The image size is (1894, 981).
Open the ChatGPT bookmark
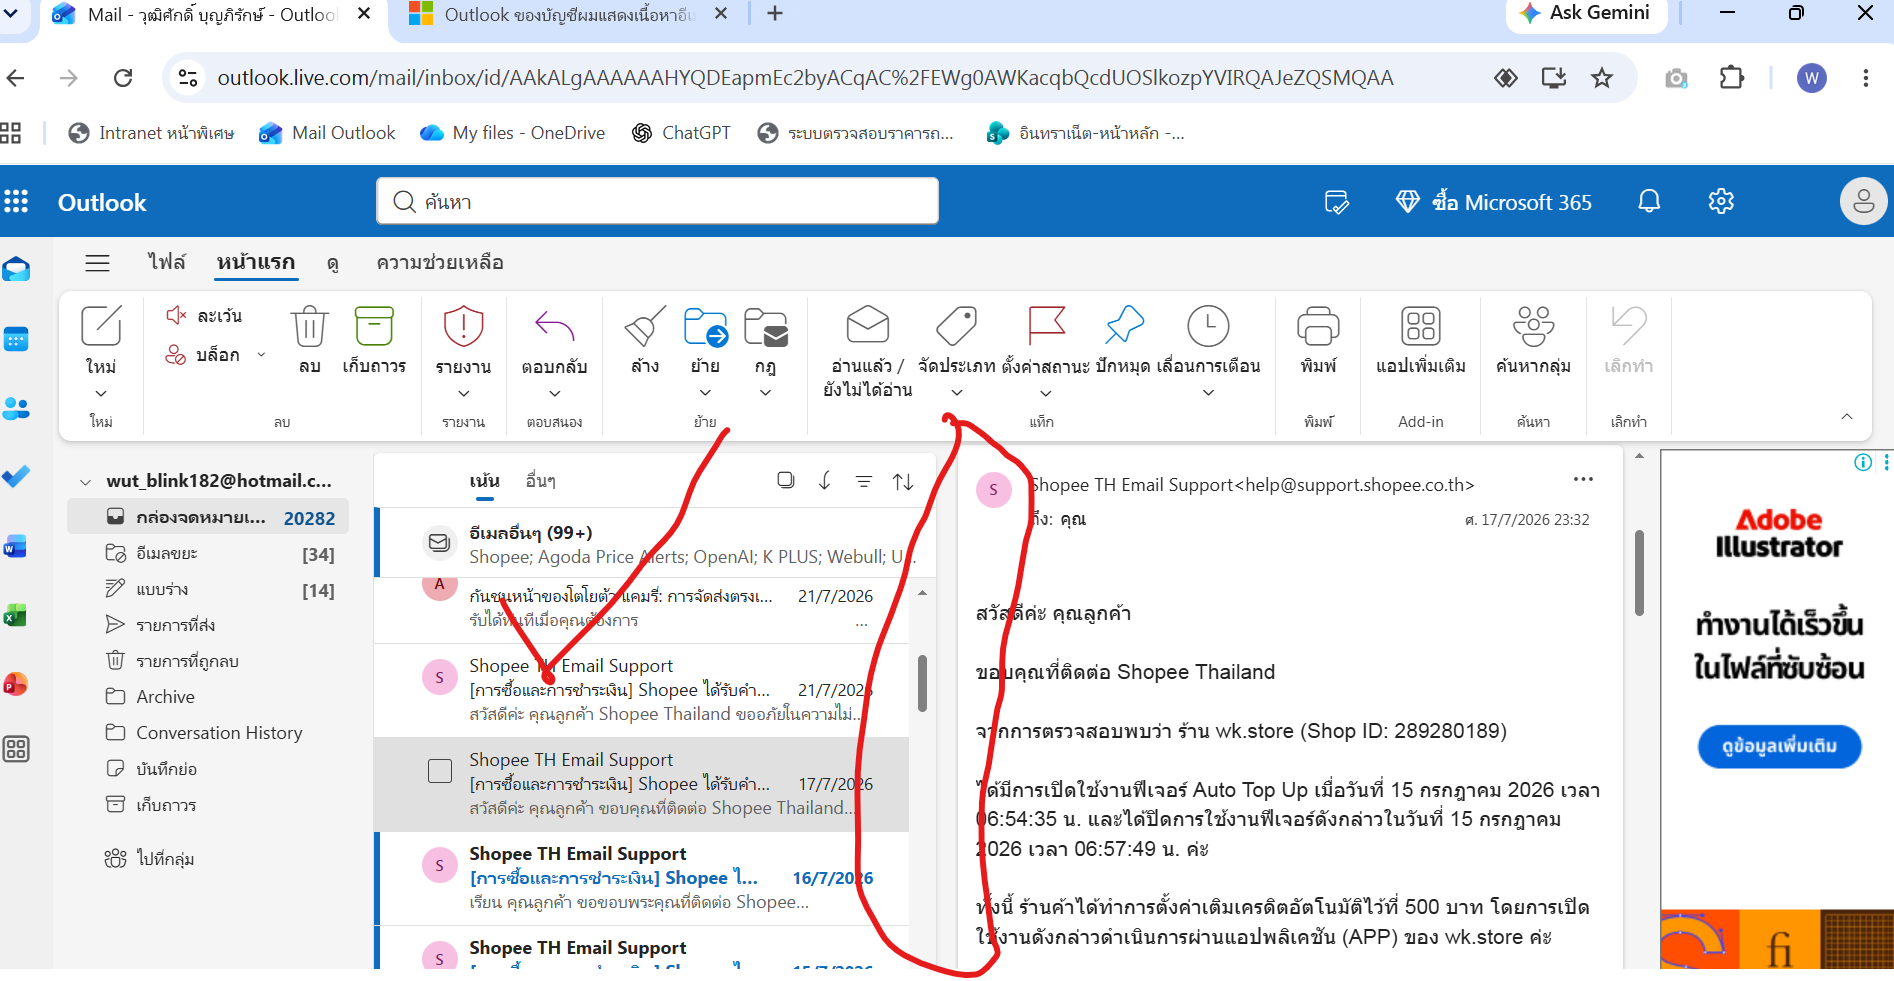click(681, 133)
